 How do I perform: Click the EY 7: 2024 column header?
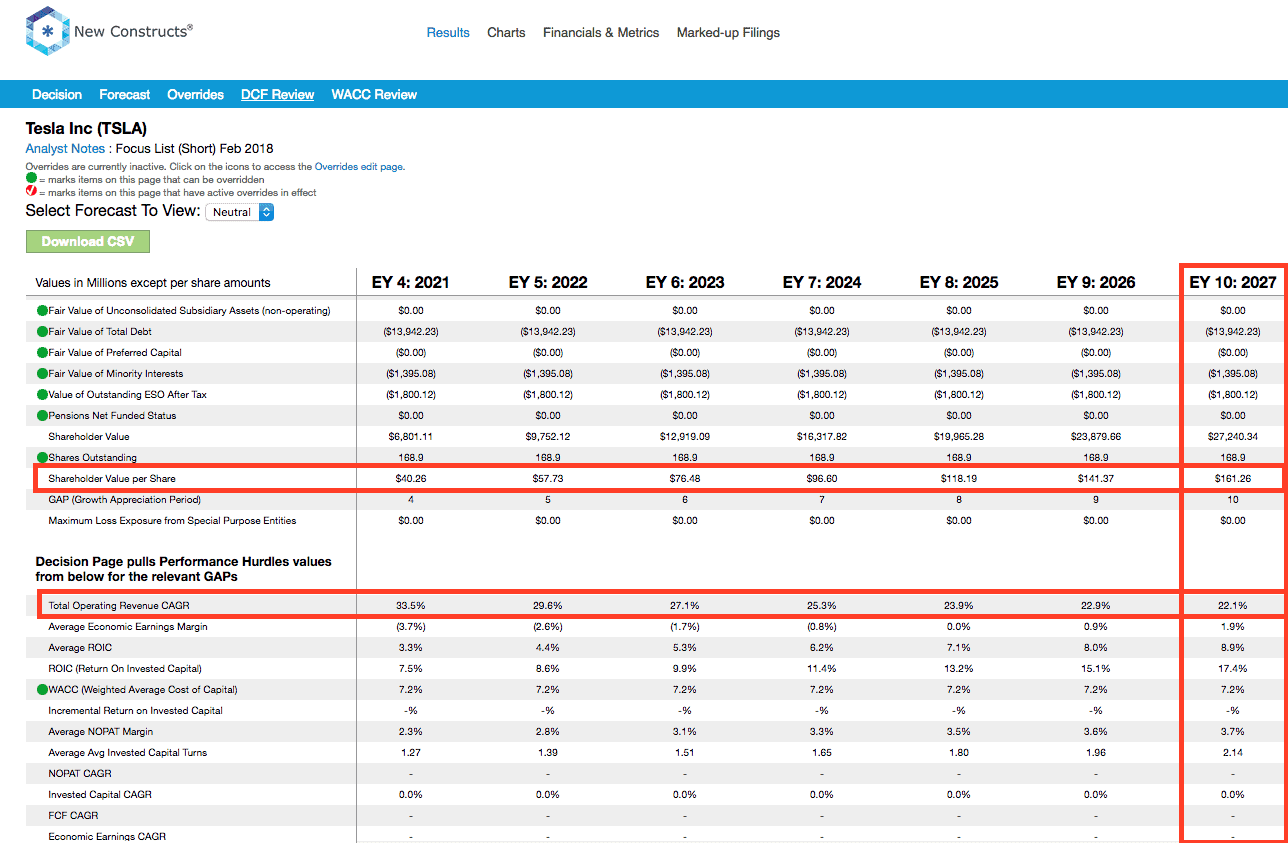click(822, 283)
